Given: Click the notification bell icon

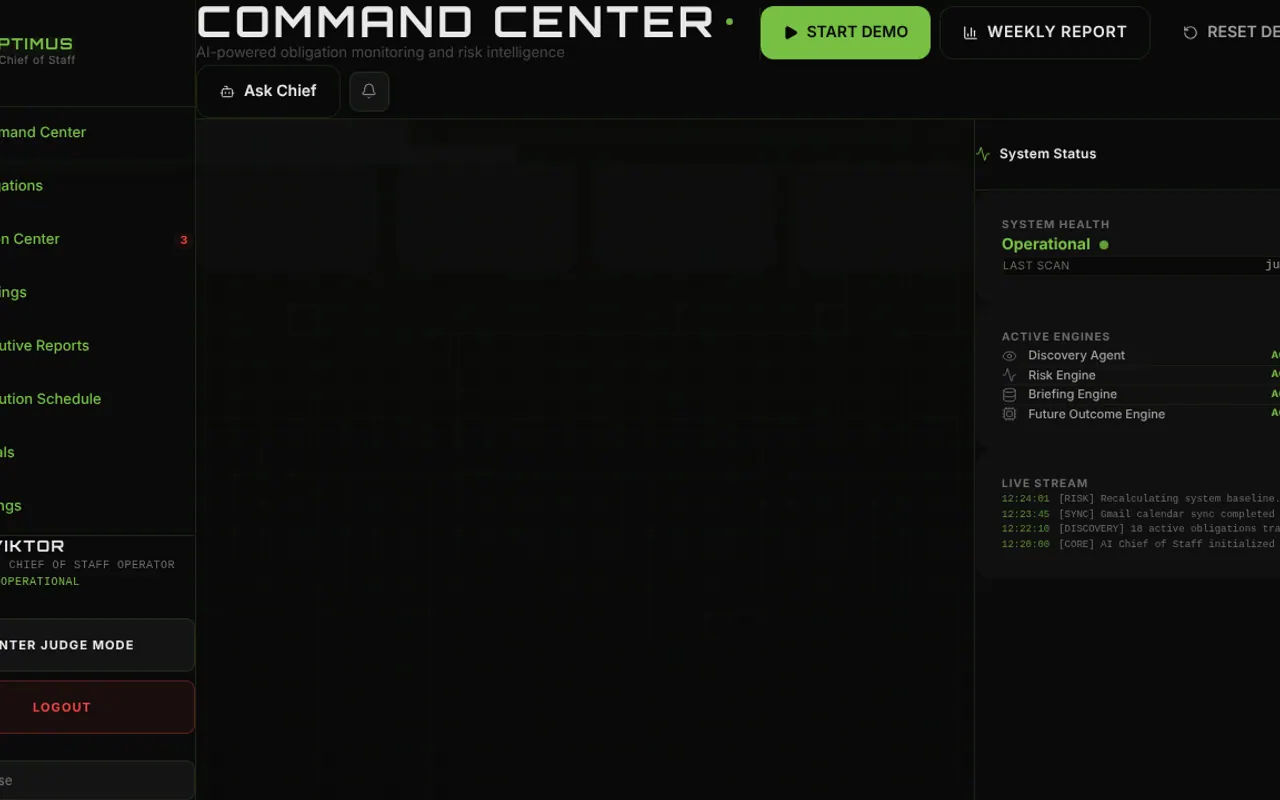Looking at the screenshot, I should click(x=369, y=91).
